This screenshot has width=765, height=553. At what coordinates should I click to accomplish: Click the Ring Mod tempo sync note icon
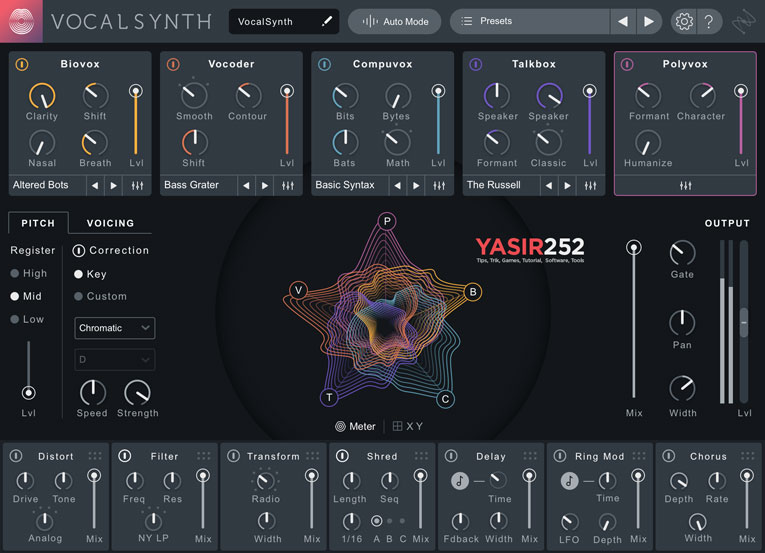(569, 481)
